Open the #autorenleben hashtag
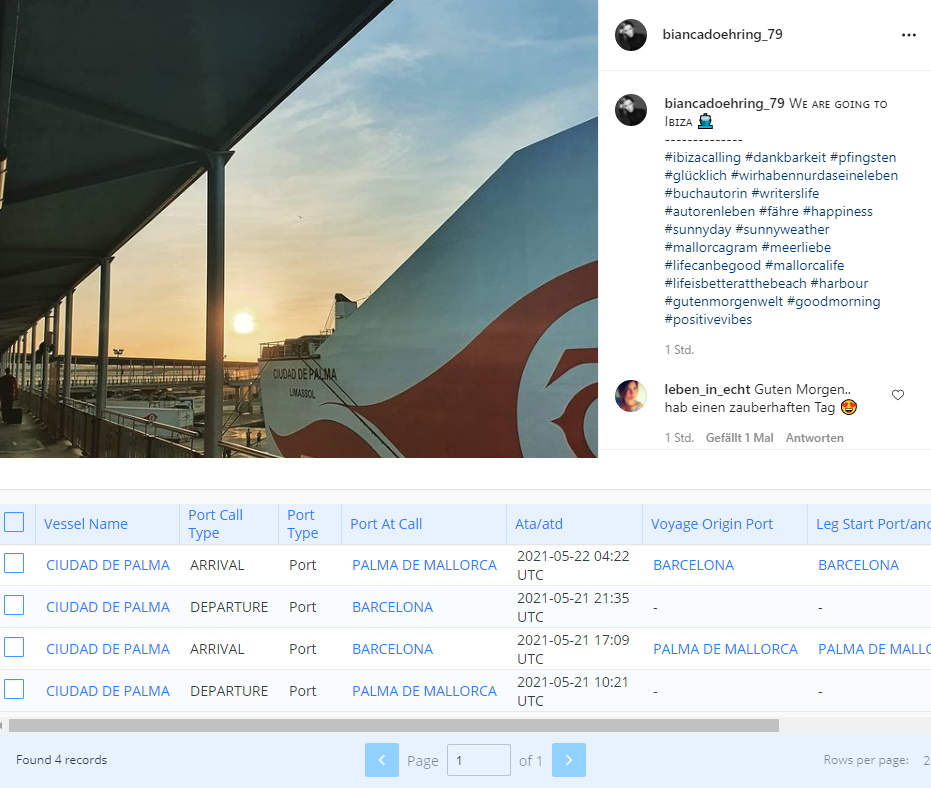931x788 pixels. coord(710,211)
